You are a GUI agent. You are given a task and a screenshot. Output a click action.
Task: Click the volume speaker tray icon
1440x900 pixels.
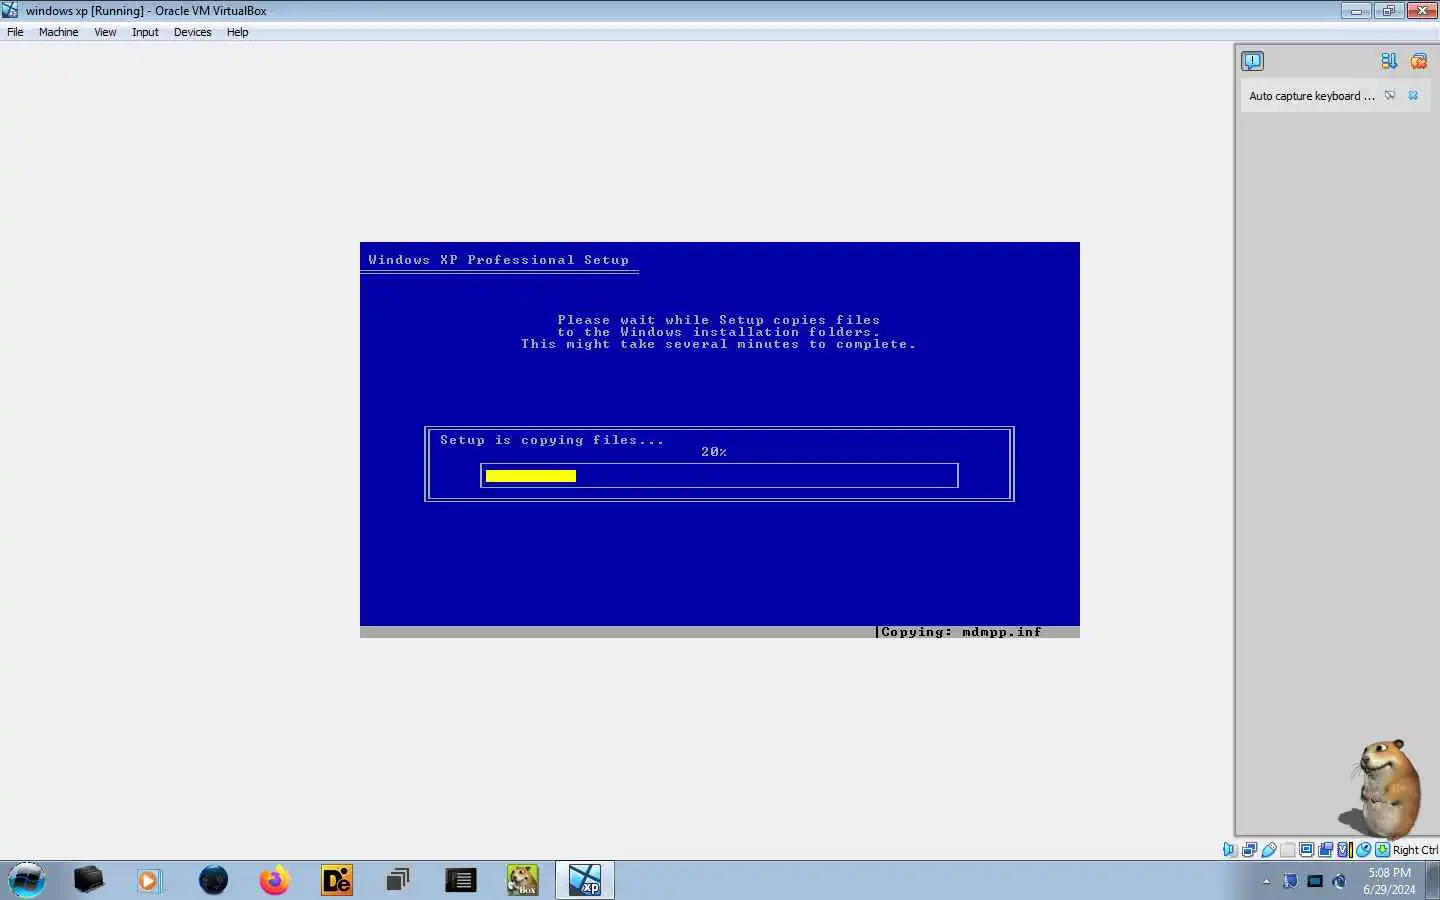click(x=1340, y=881)
